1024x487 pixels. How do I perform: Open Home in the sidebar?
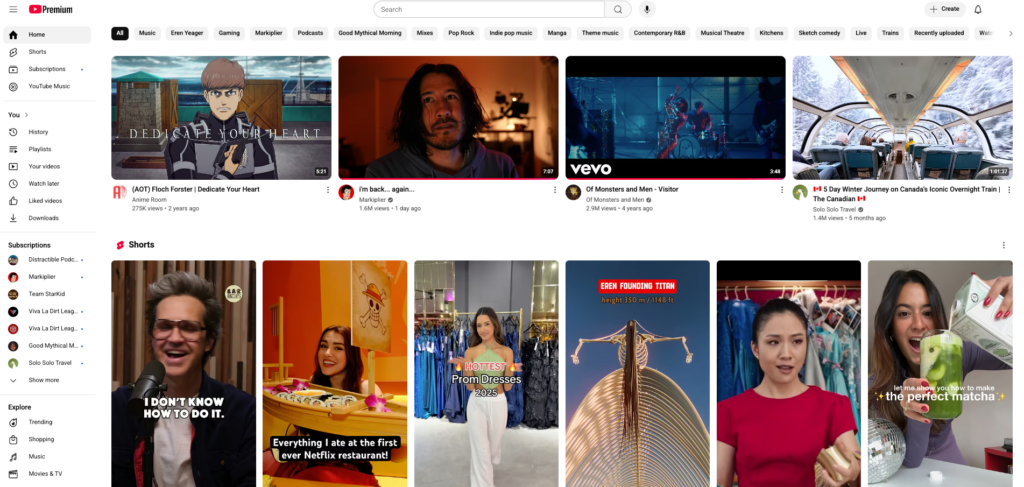click(47, 35)
